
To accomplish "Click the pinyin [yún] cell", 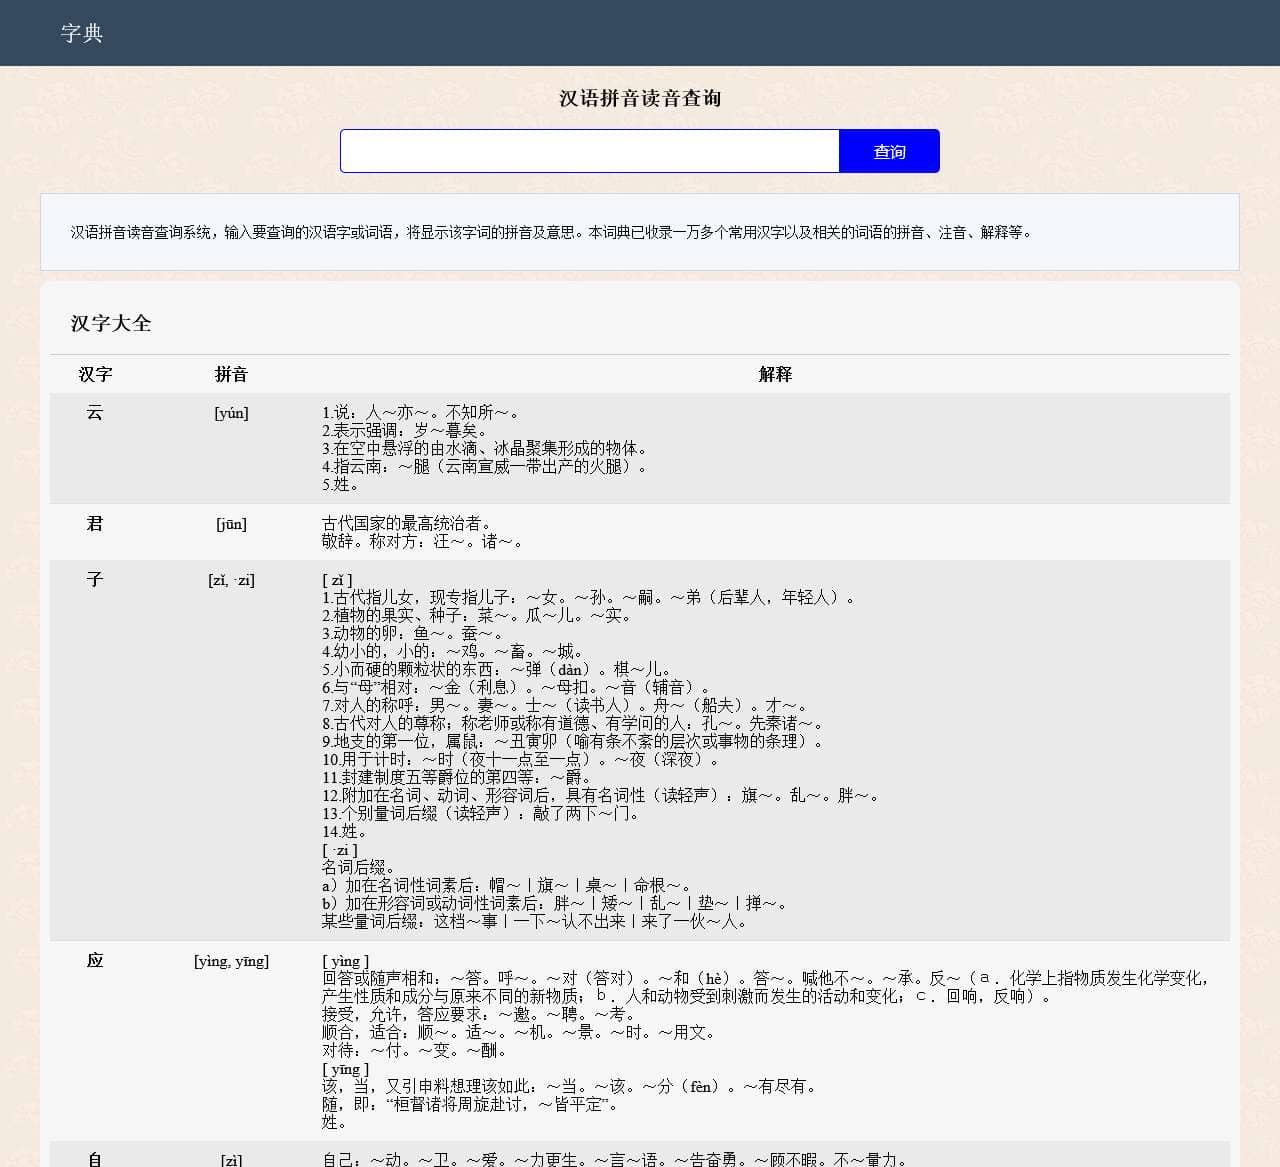I will click(231, 413).
